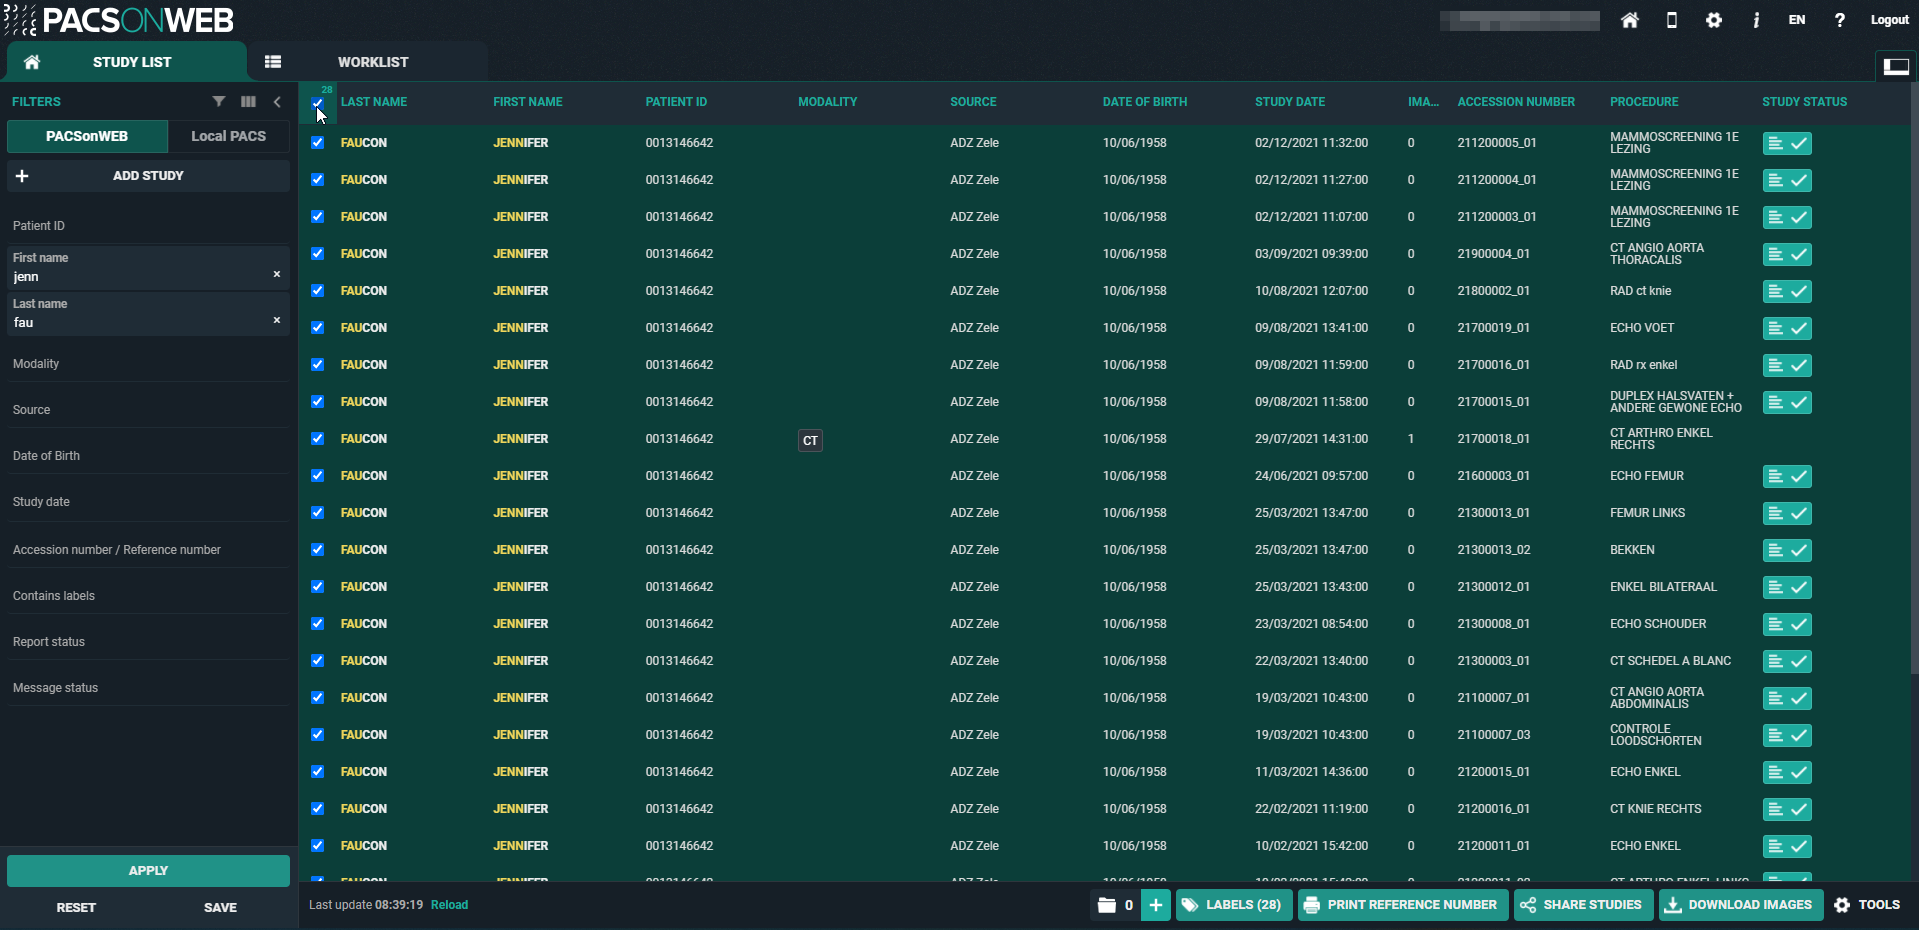The width and height of the screenshot is (1919, 930).
Task: Uncheck the row for study 211200005_01
Action: coord(317,142)
